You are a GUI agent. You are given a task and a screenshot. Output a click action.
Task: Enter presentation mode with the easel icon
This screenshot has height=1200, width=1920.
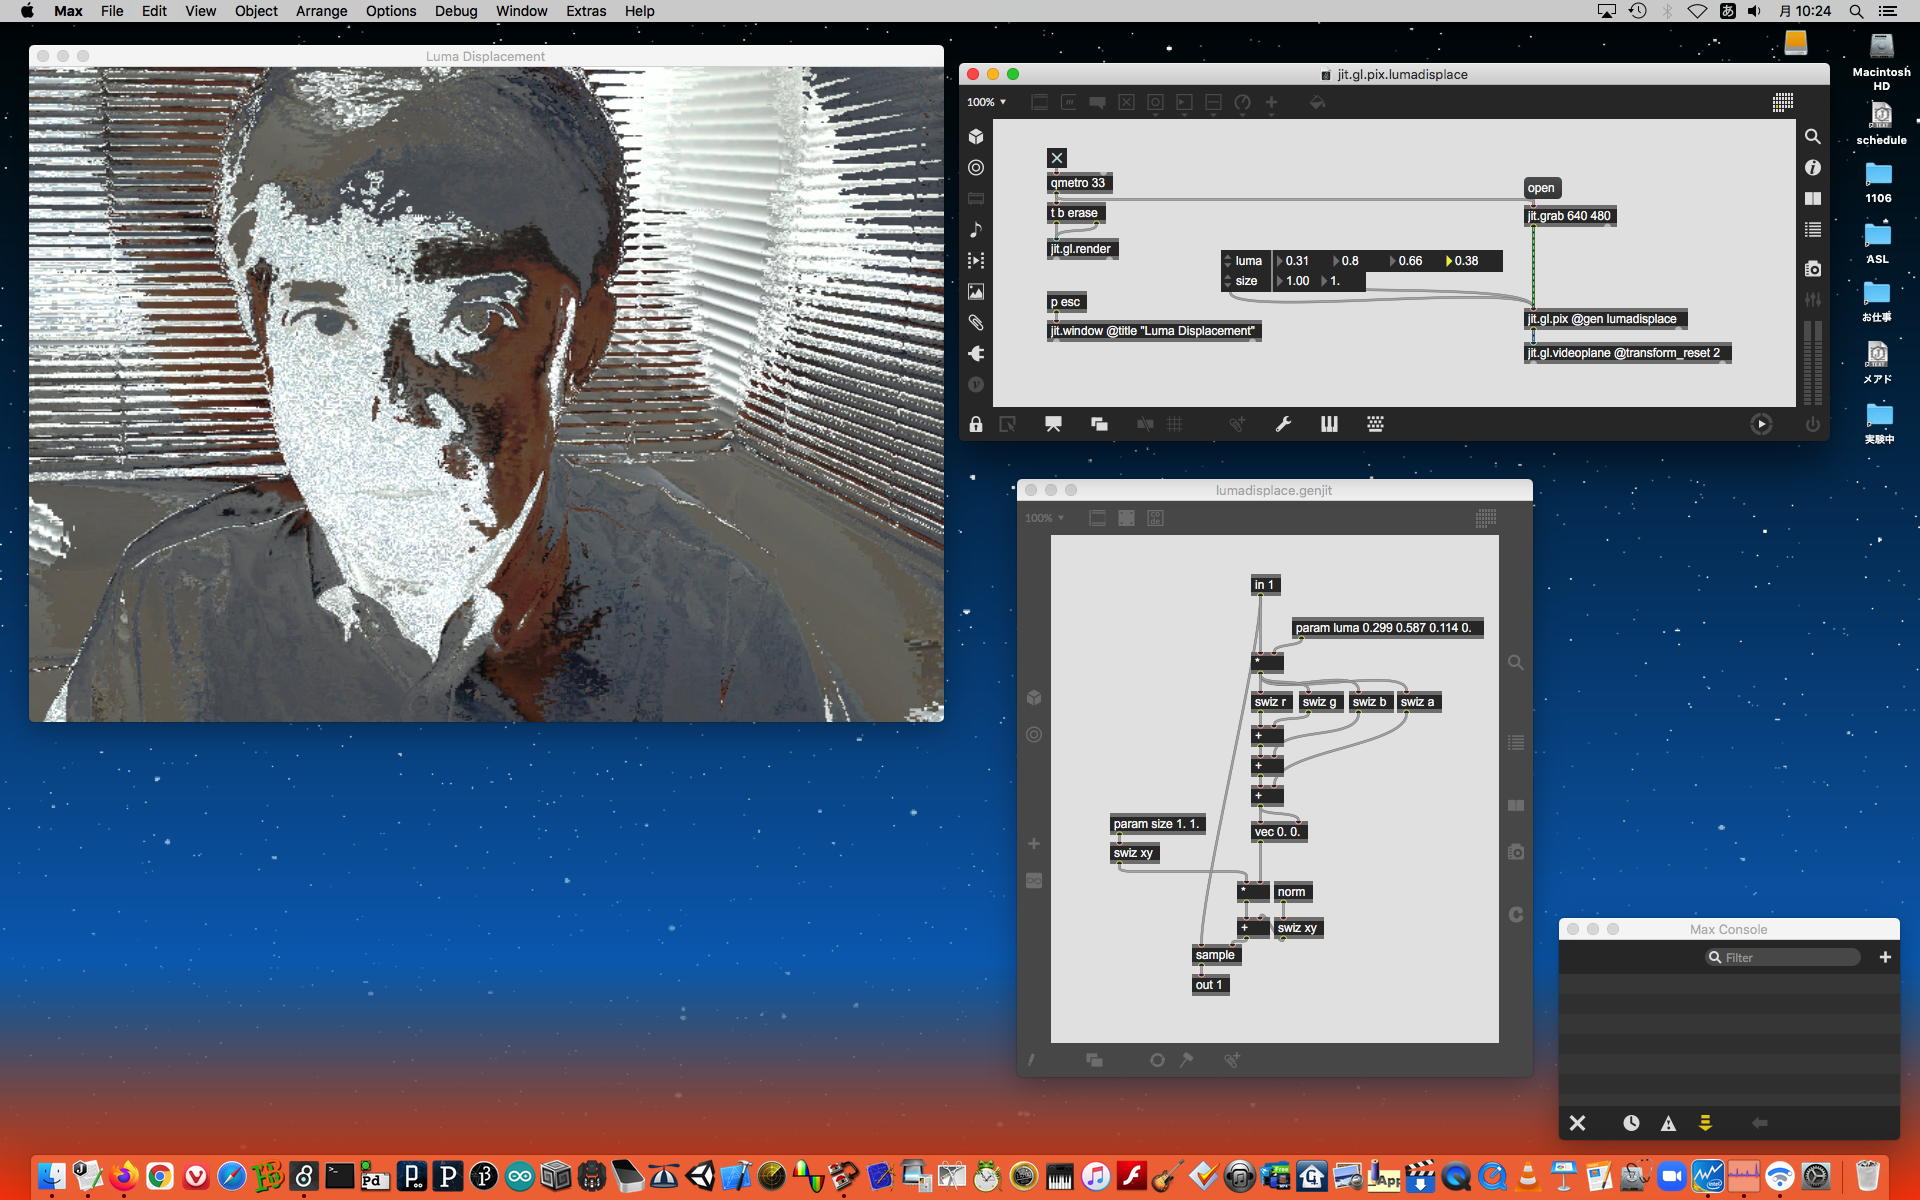pyautogui.click(x=1053, y=424)
